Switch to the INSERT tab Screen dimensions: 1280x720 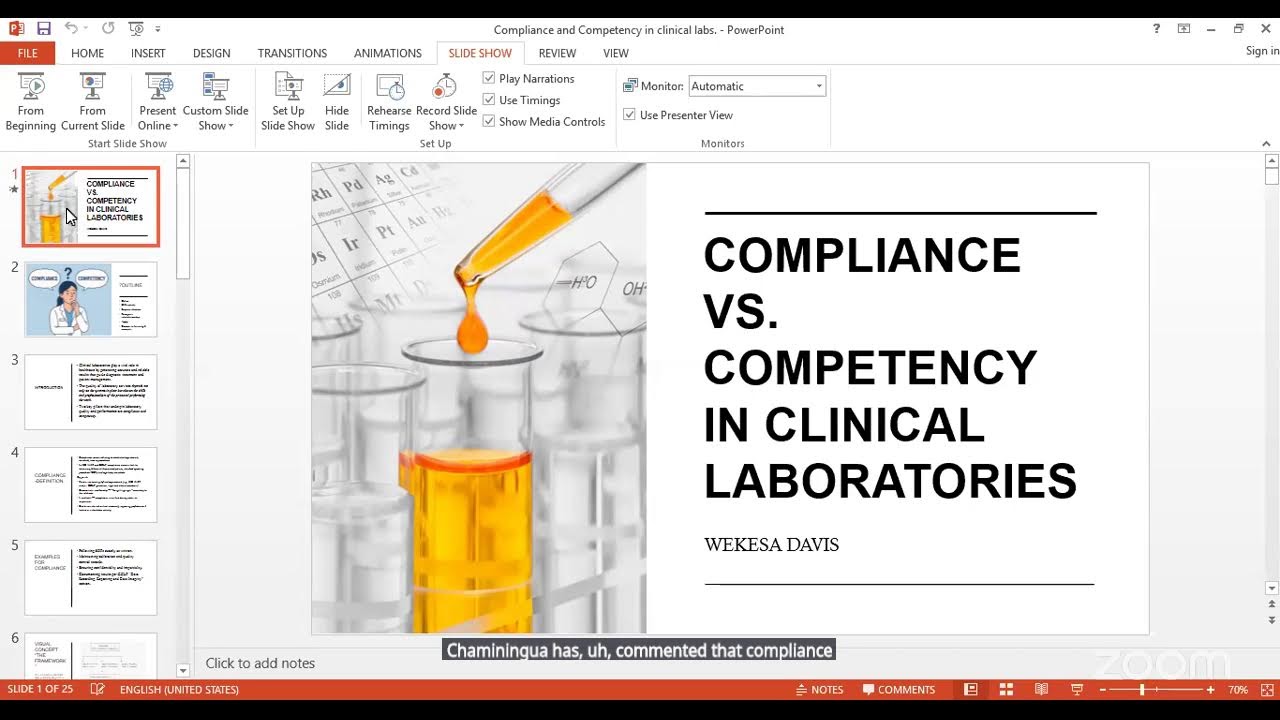pos(148,53)
